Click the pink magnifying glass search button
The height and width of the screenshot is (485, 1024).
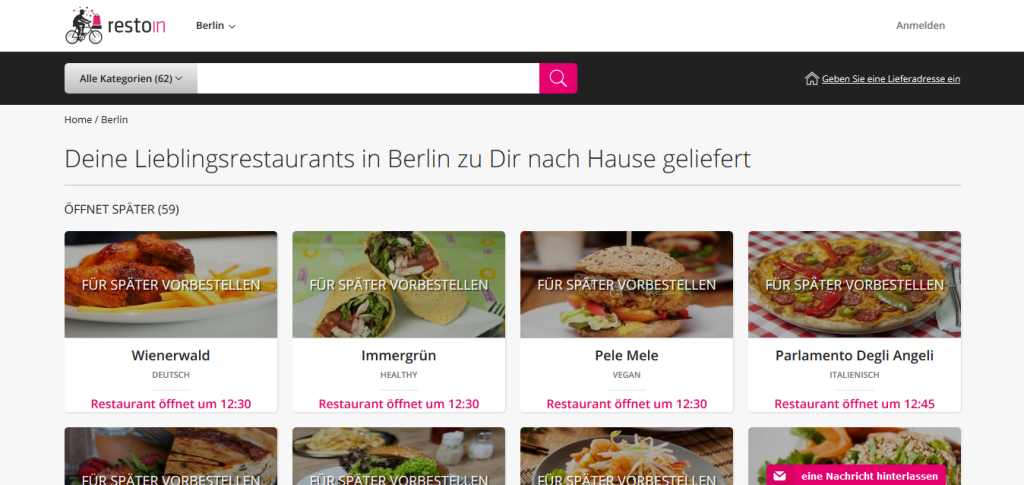[x=558, y=78]
